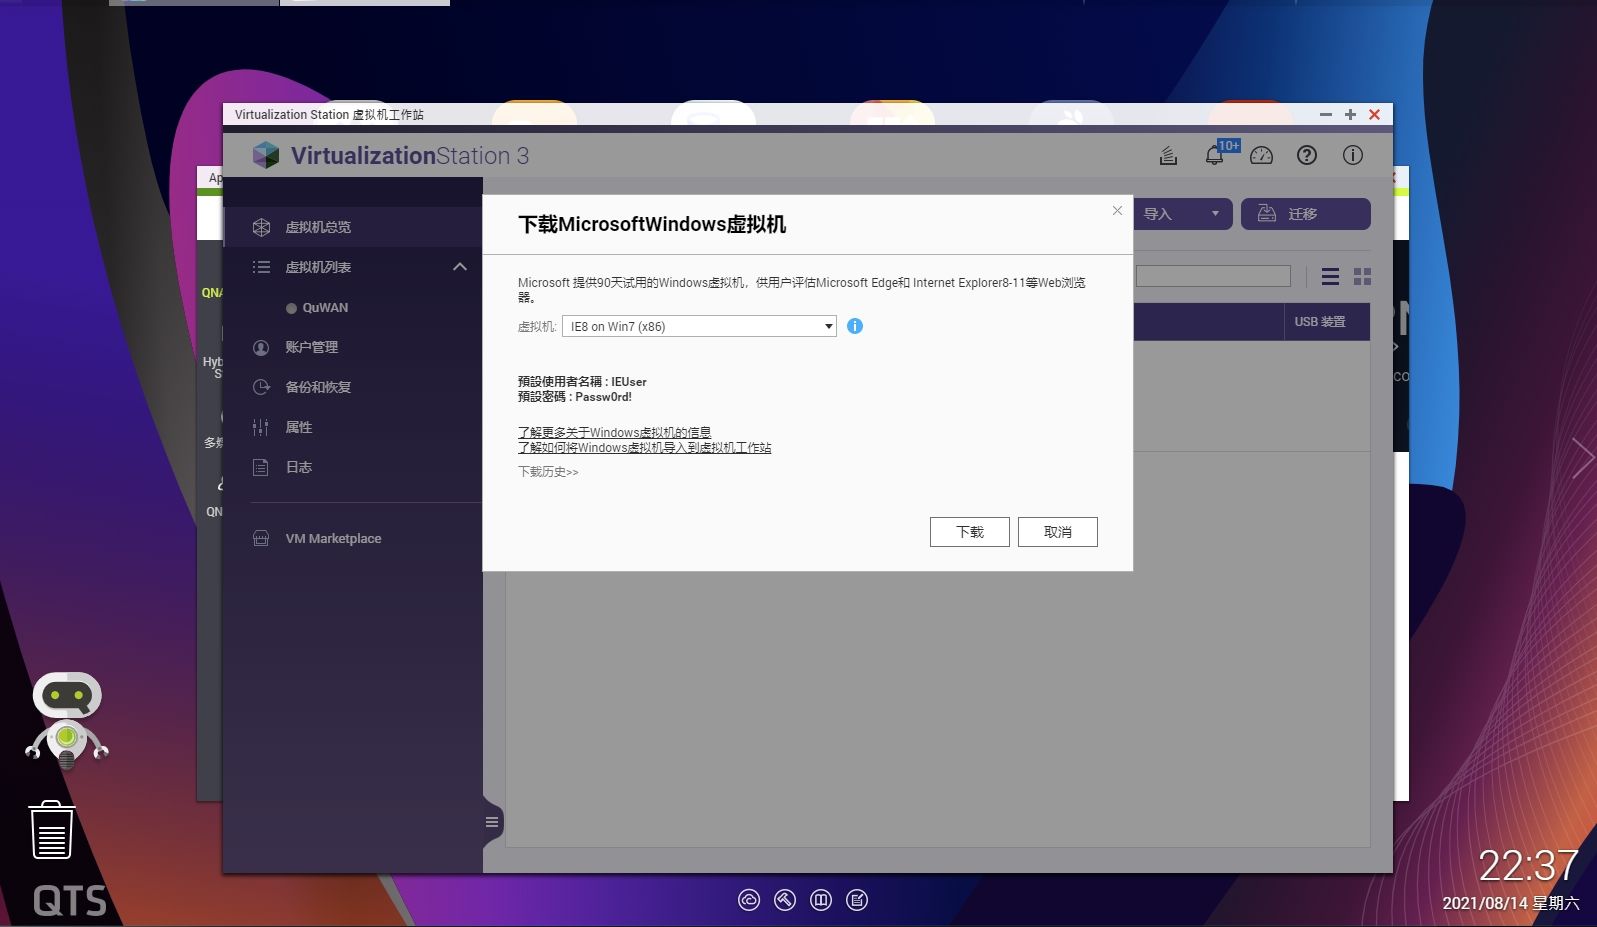
Task: Click the clock showing 22:37
Action: click(1528, 865)
